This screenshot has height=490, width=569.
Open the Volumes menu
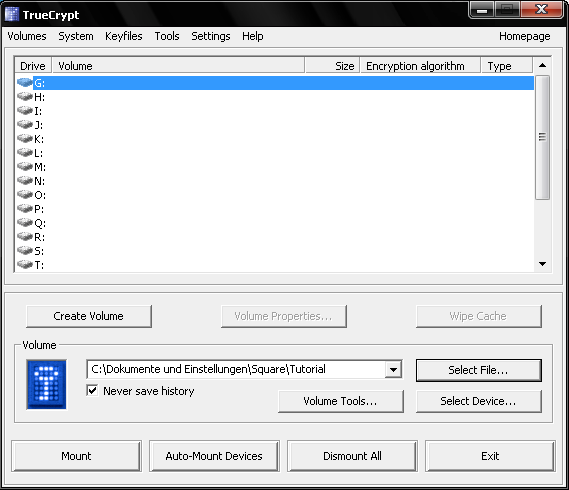[27, 36]
